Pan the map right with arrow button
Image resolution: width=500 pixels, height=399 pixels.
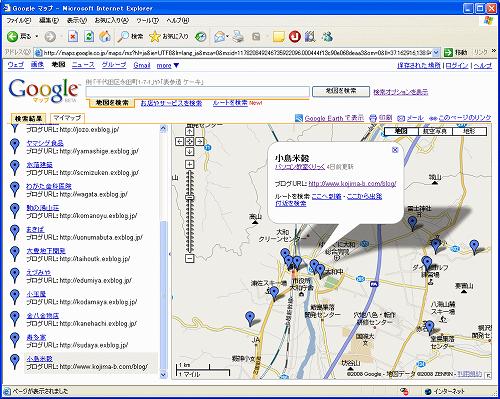pos(199,142)
